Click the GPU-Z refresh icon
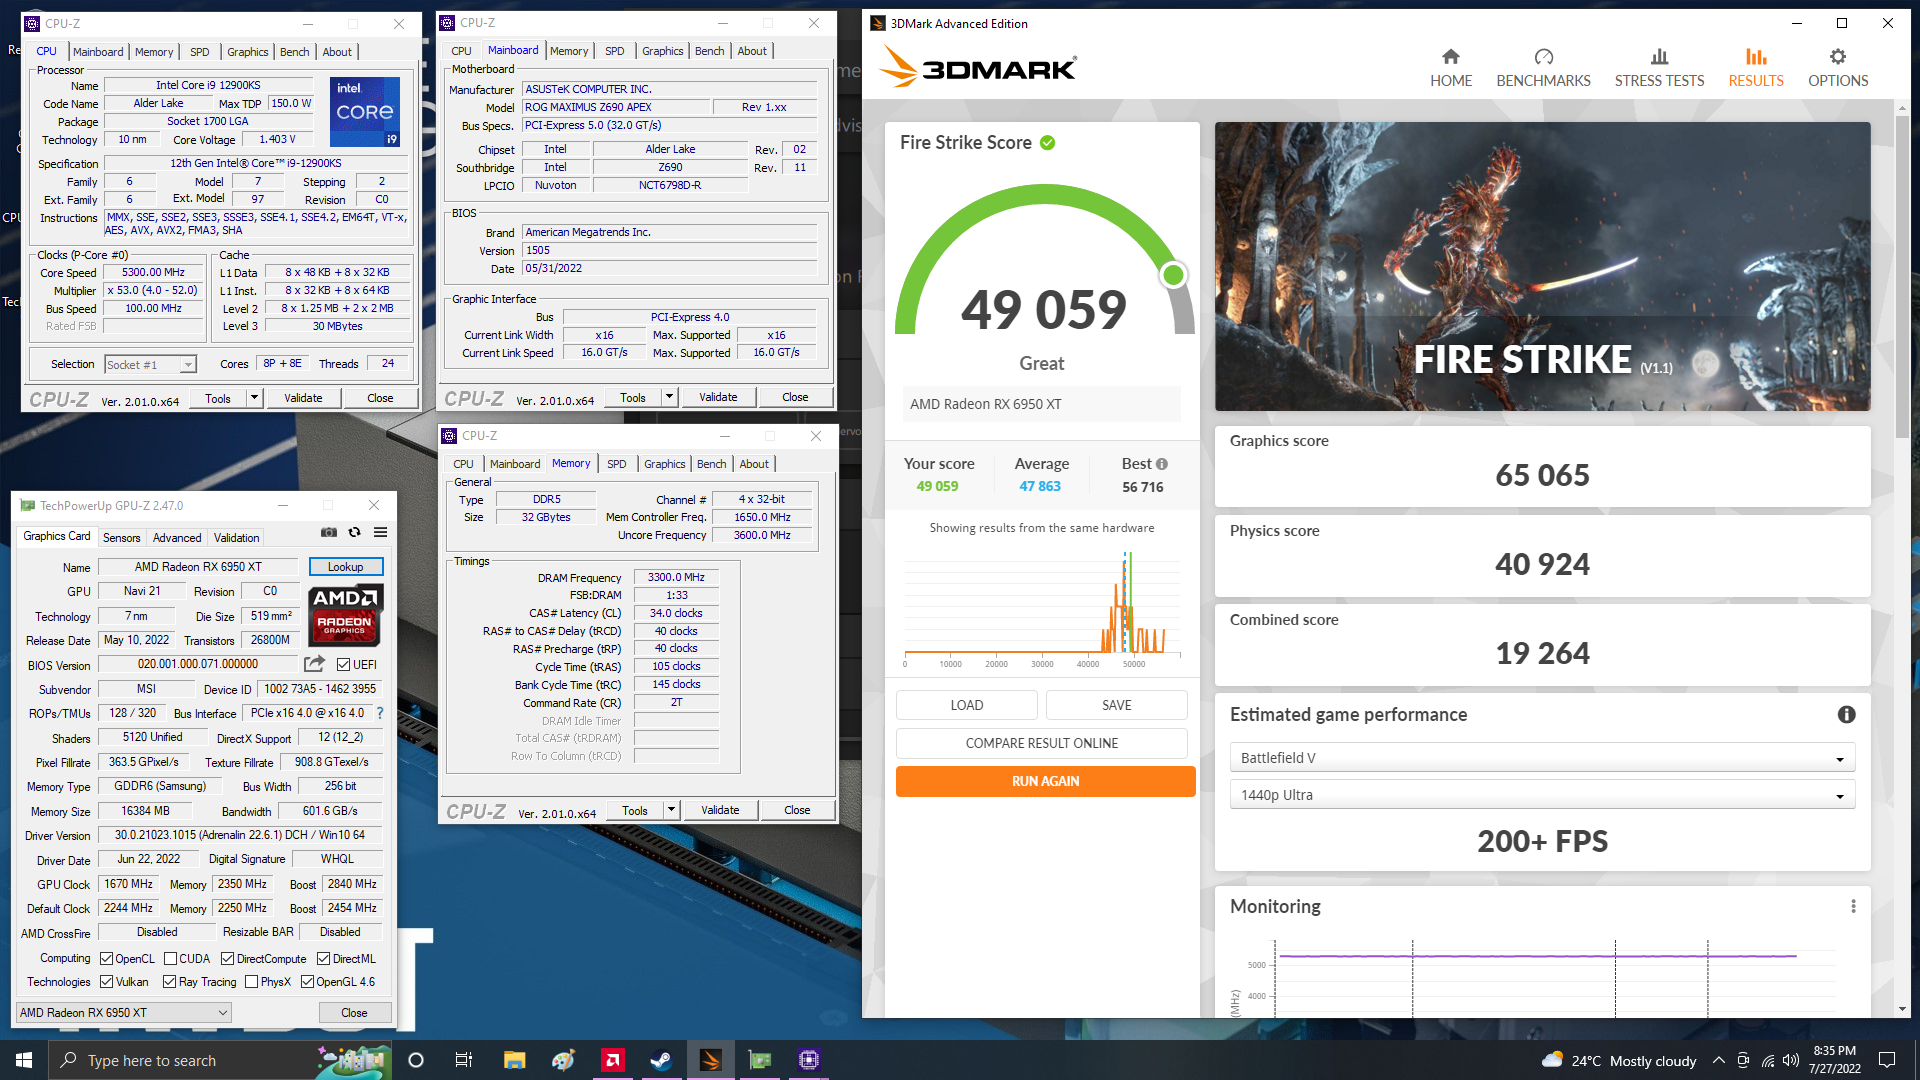The image size is (1920, 1080). coord(354,532)
